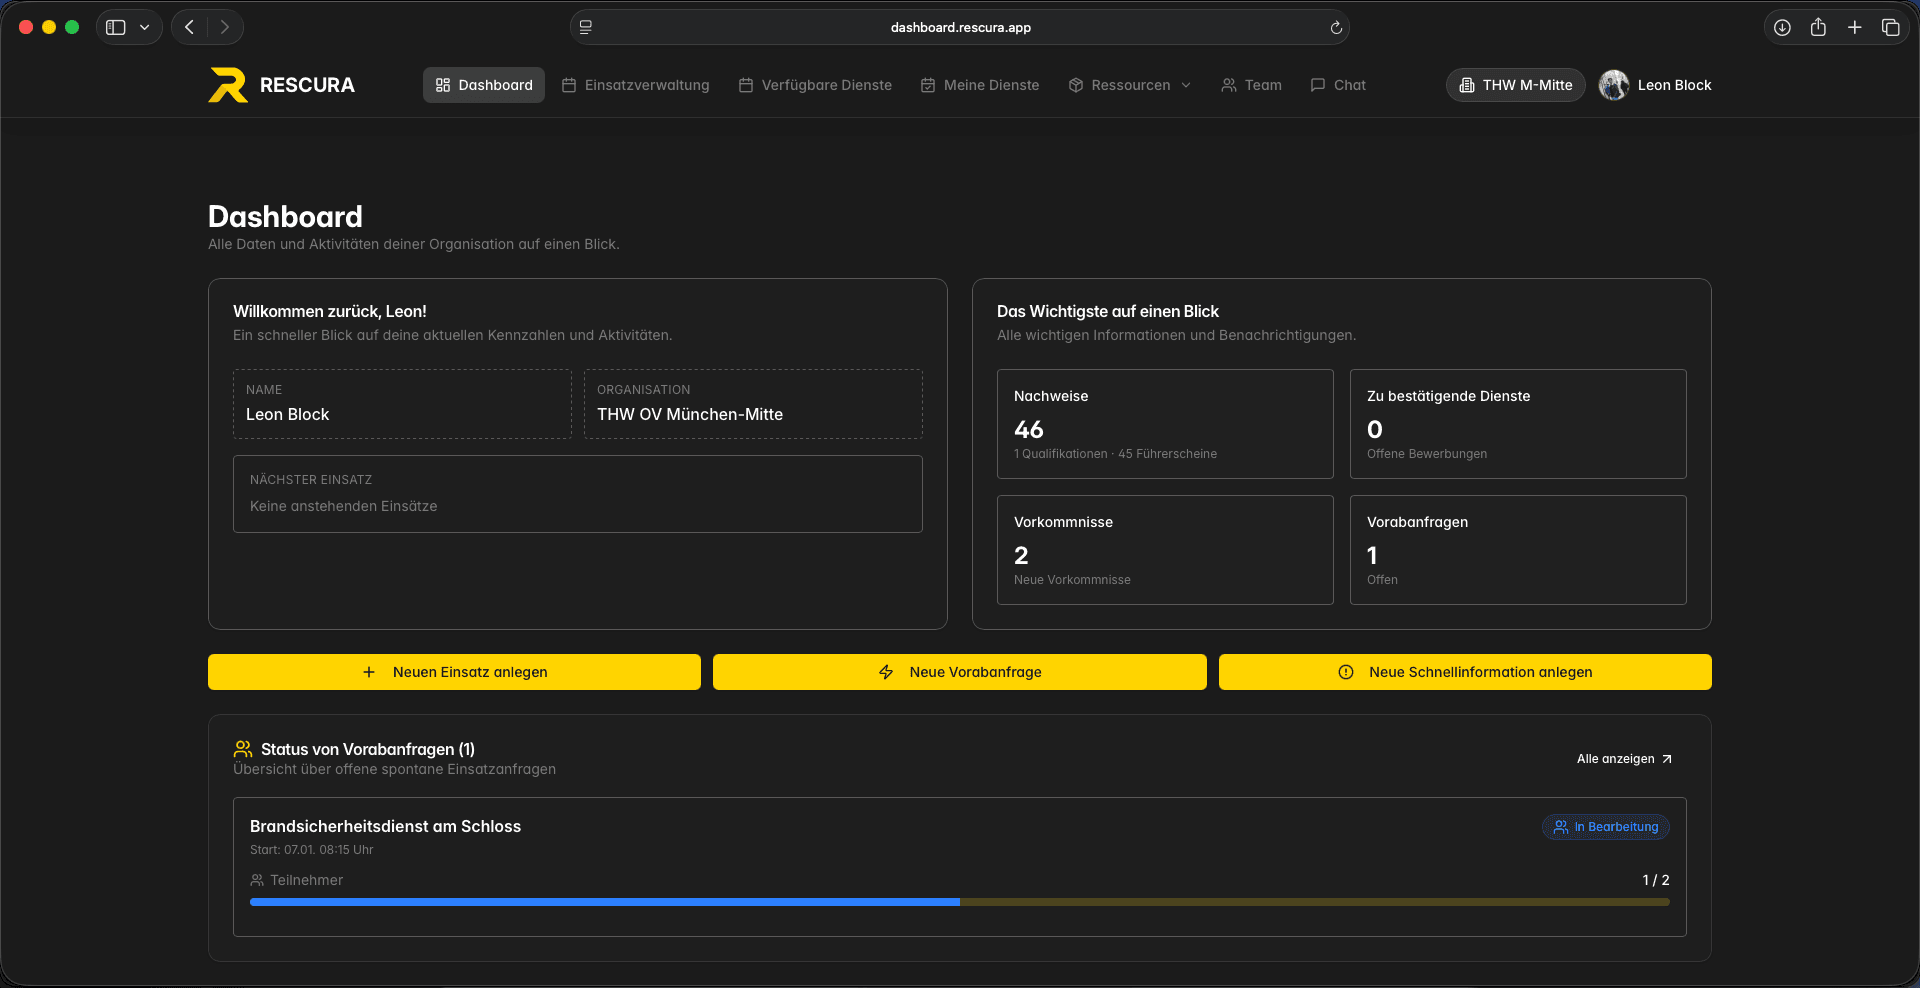Click the RESCURA logo icon

click(x=227, y=85)
